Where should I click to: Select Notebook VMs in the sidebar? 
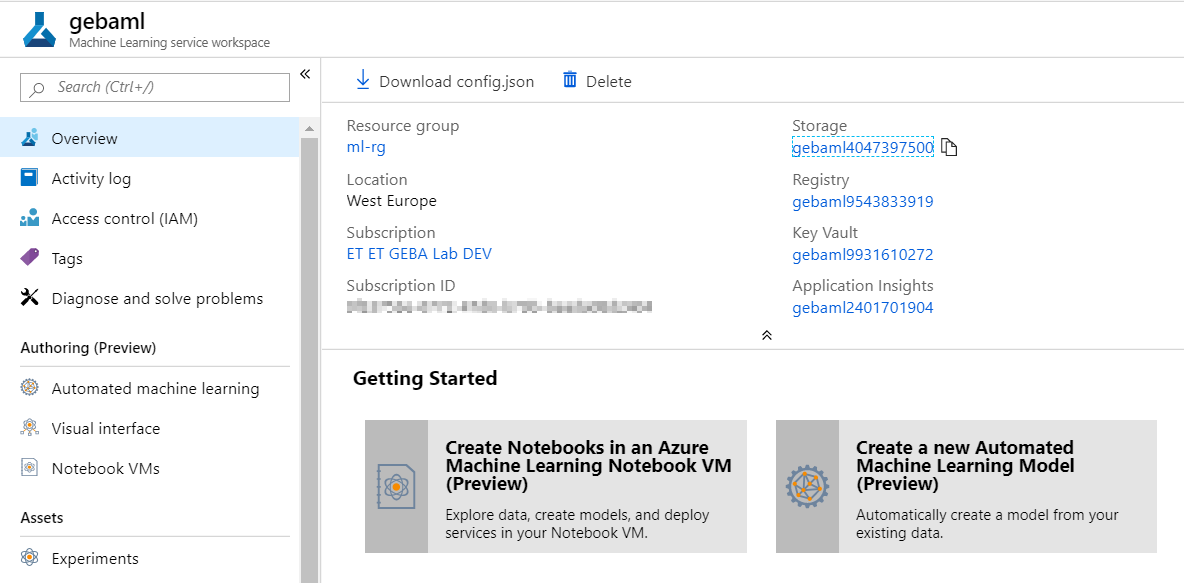coord(105,468)
